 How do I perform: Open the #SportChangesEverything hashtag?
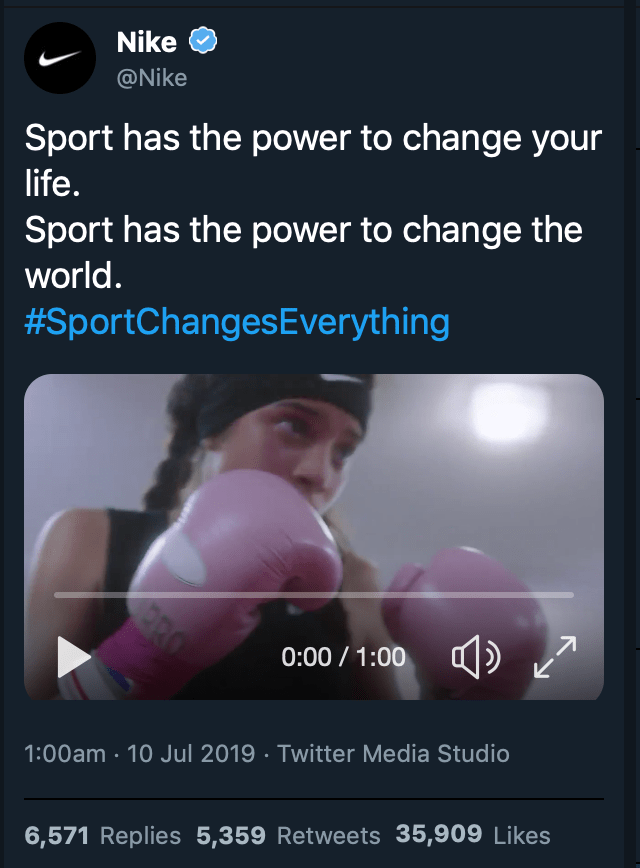238,322
